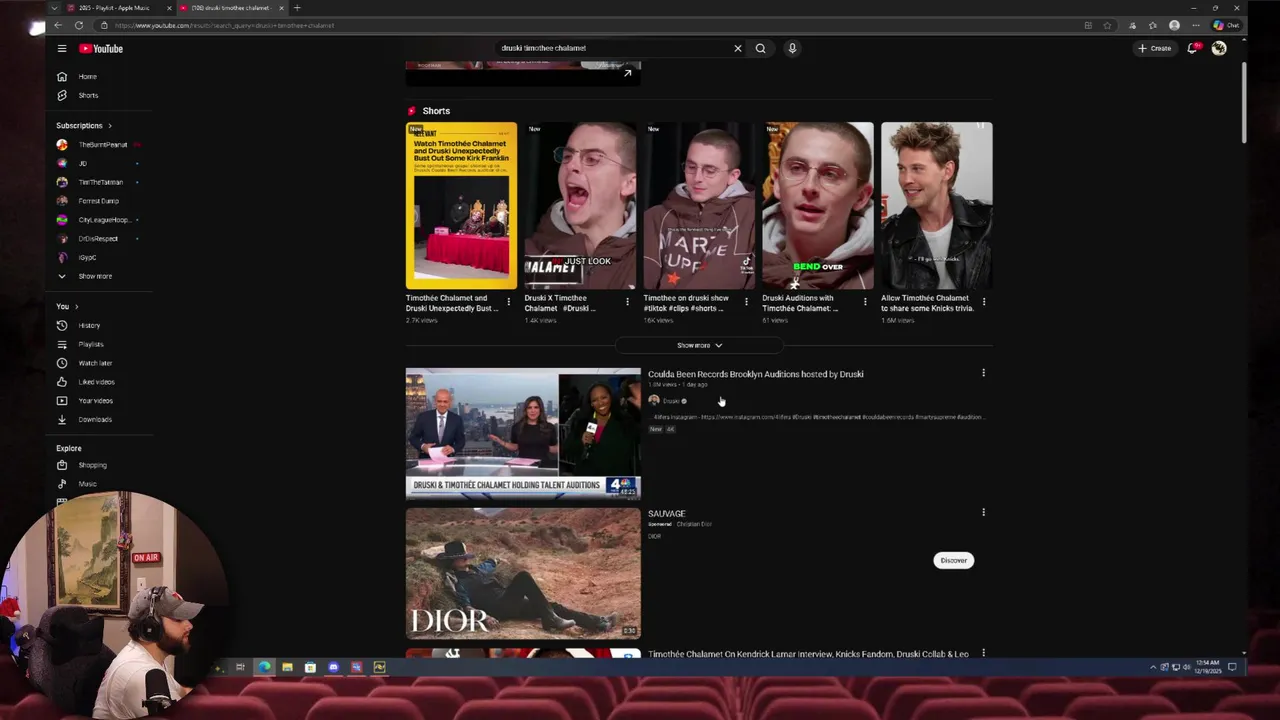Open the account avatar menu
This screenshot has height=720, width=1280.
tap(1219, 48)
